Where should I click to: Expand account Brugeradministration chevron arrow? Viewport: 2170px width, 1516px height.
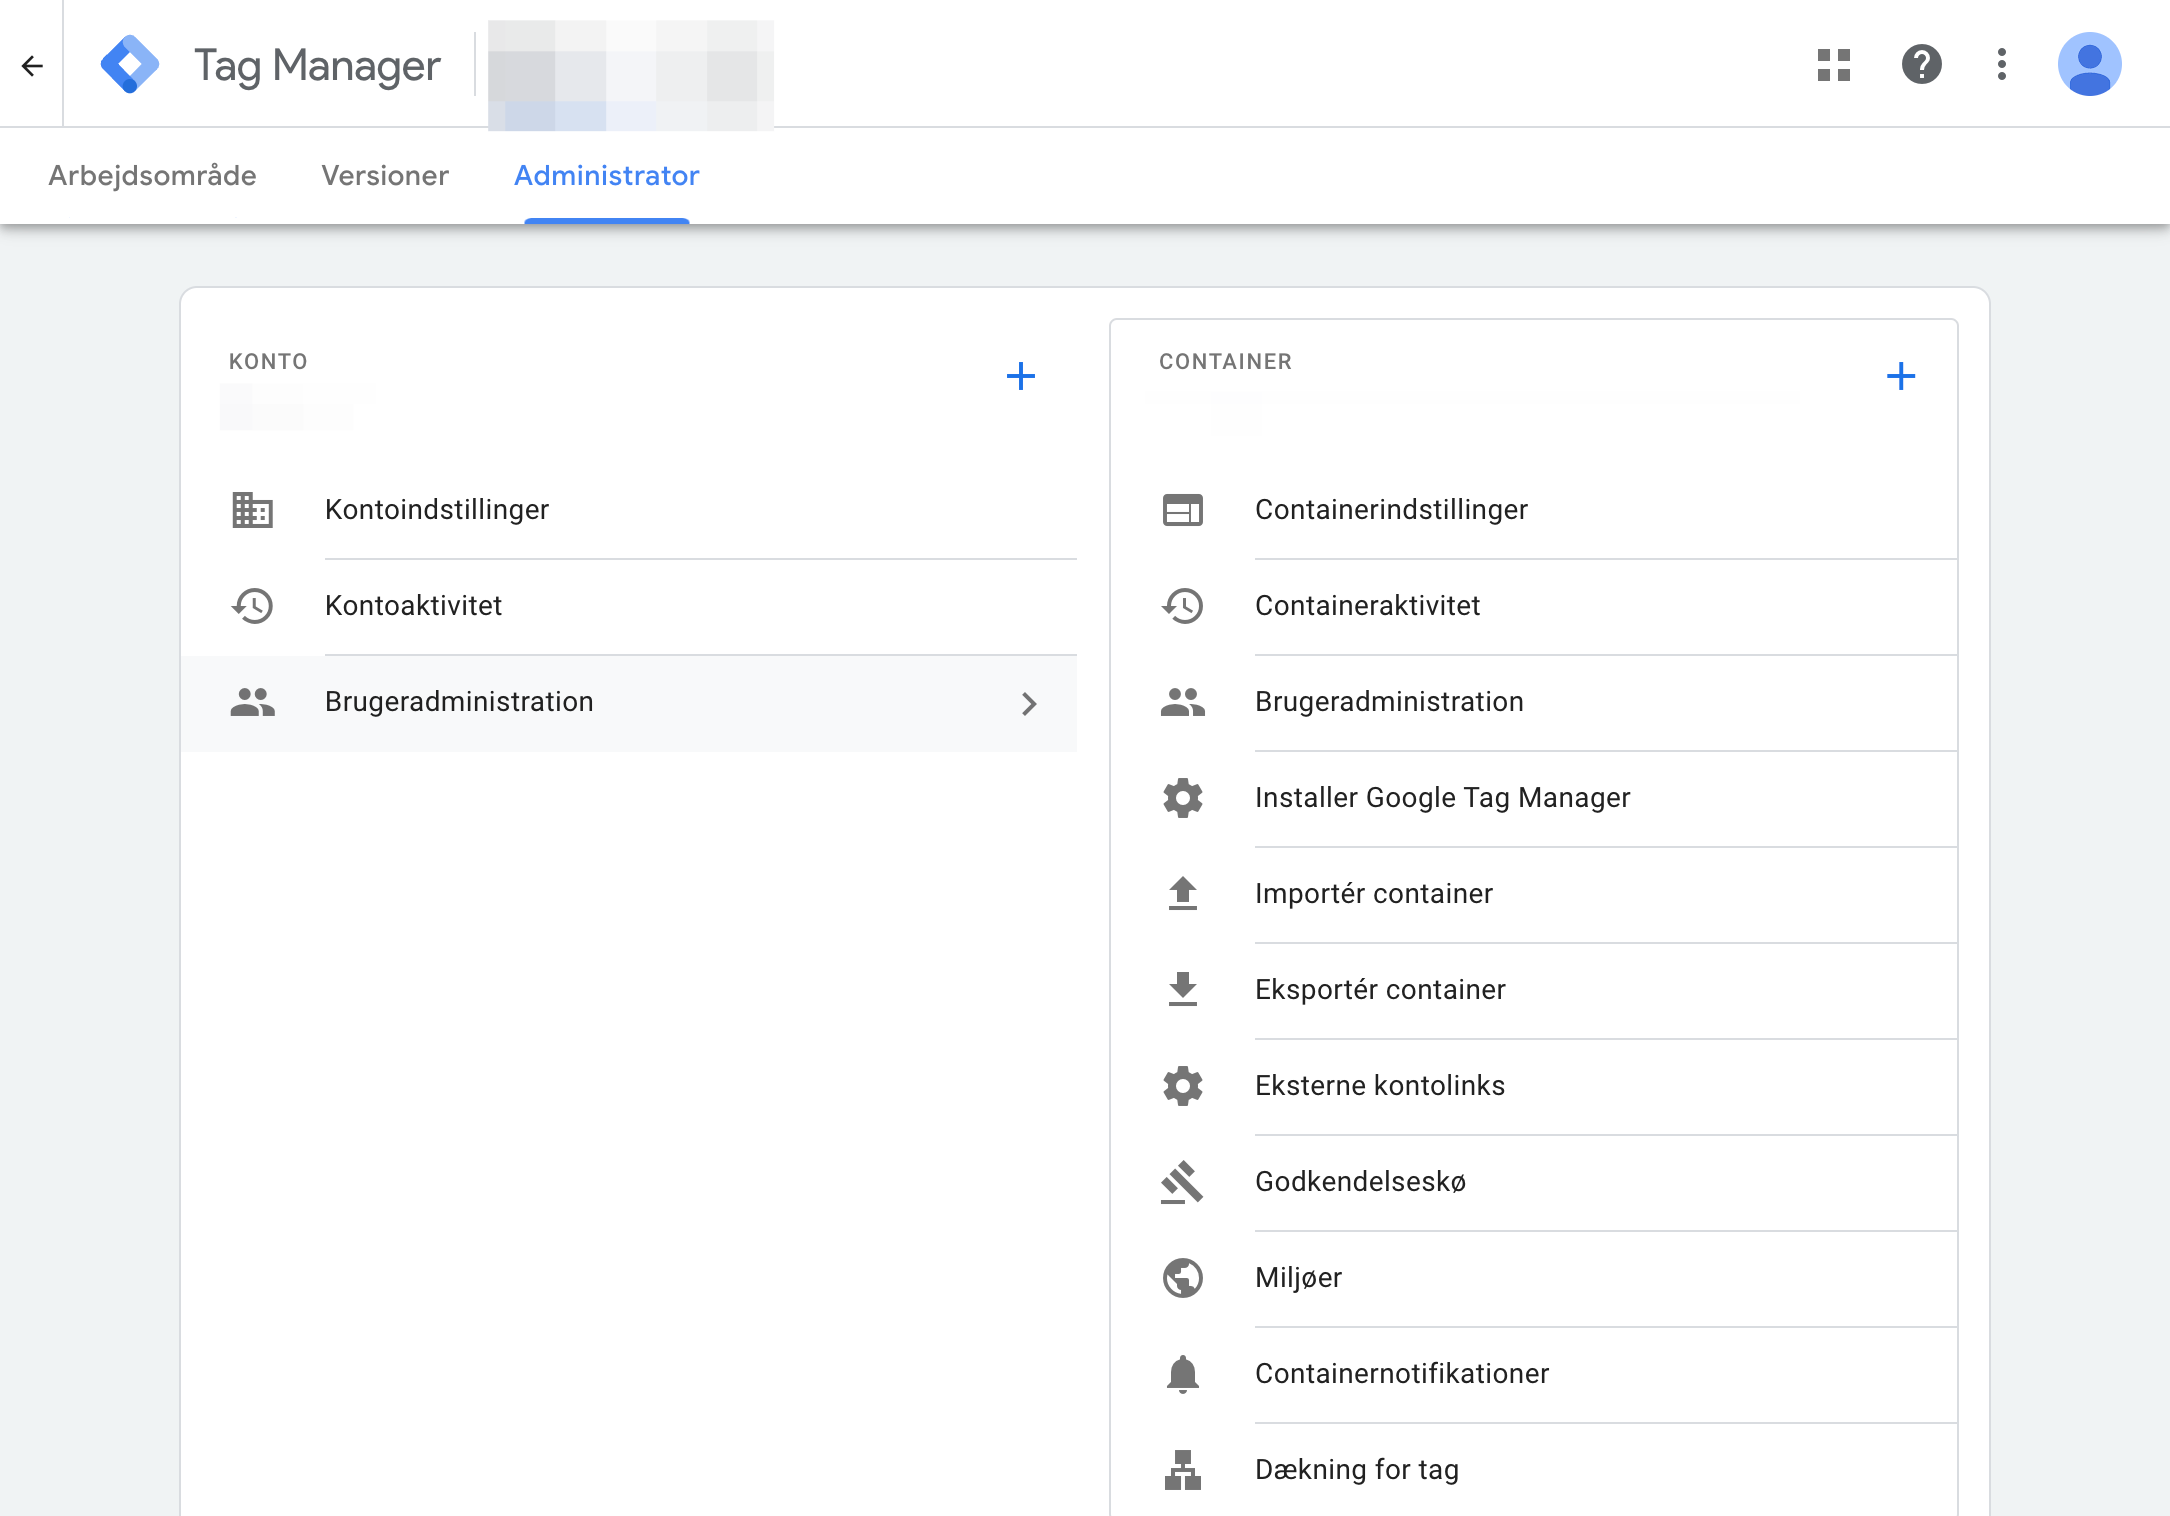click(x=1029, y=703)
